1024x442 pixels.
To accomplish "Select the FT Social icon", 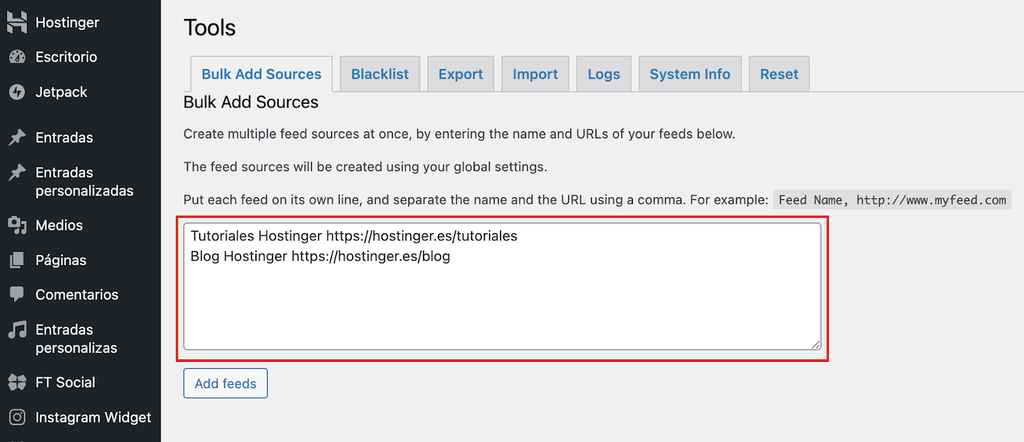I will pos(16,382).
